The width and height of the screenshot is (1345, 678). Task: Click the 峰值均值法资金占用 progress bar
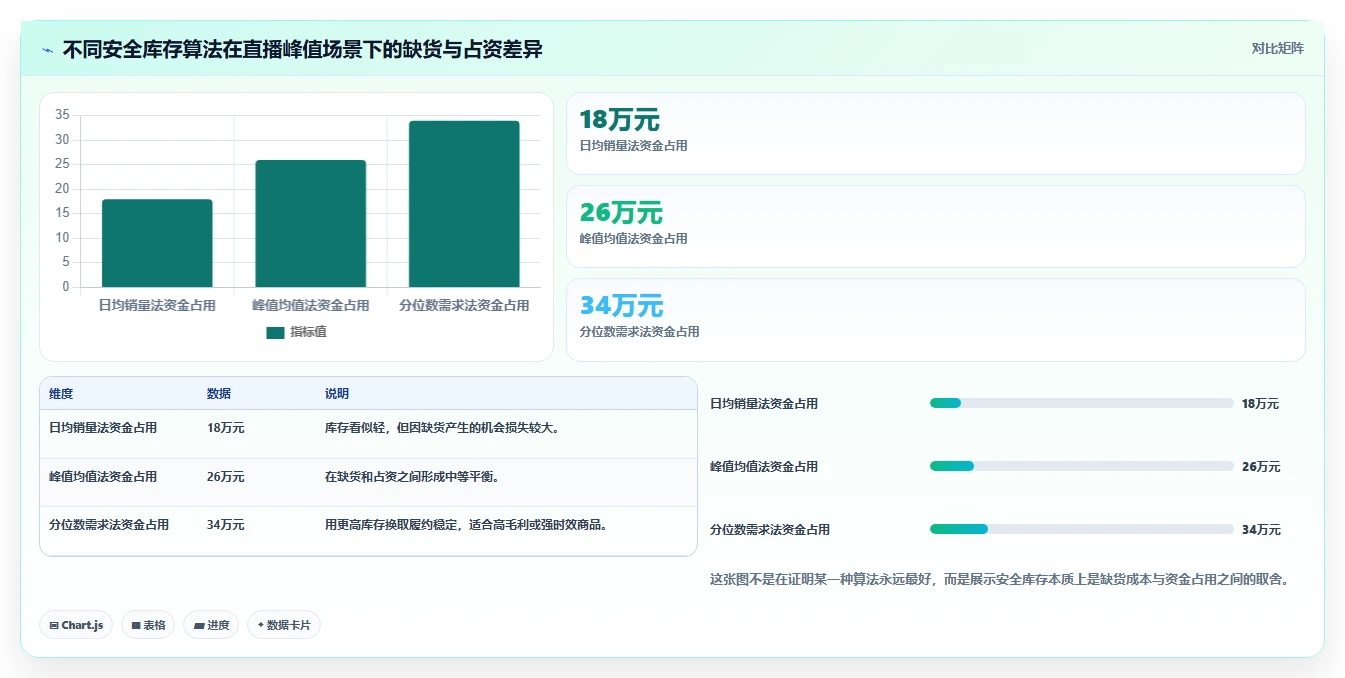pos(1082,466)
